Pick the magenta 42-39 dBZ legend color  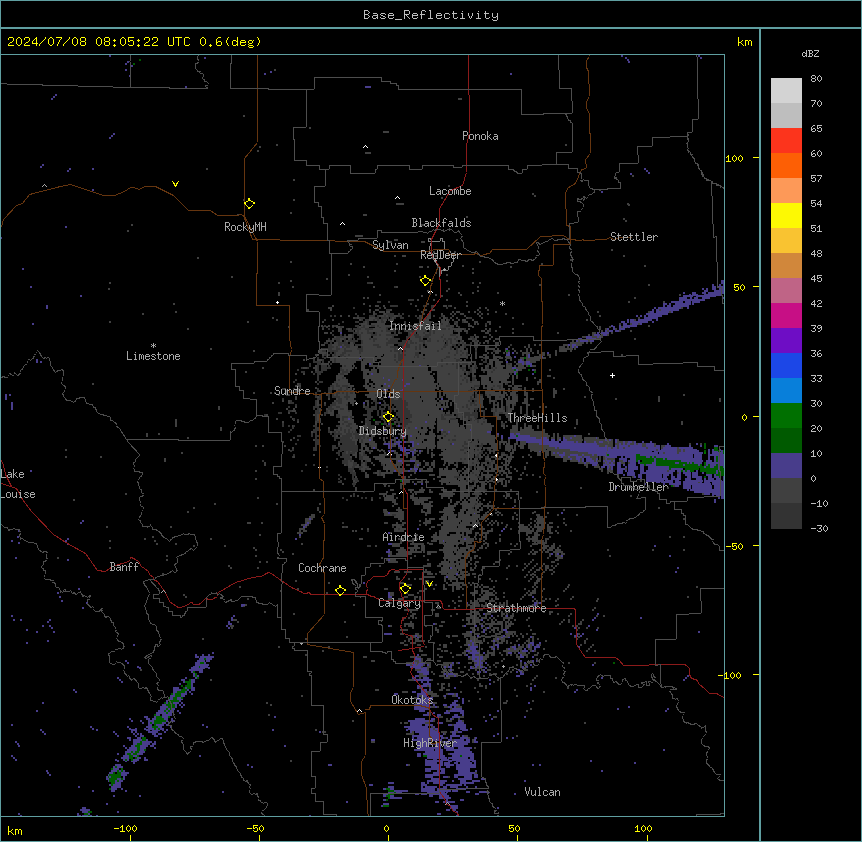click(x=786, y=315)
